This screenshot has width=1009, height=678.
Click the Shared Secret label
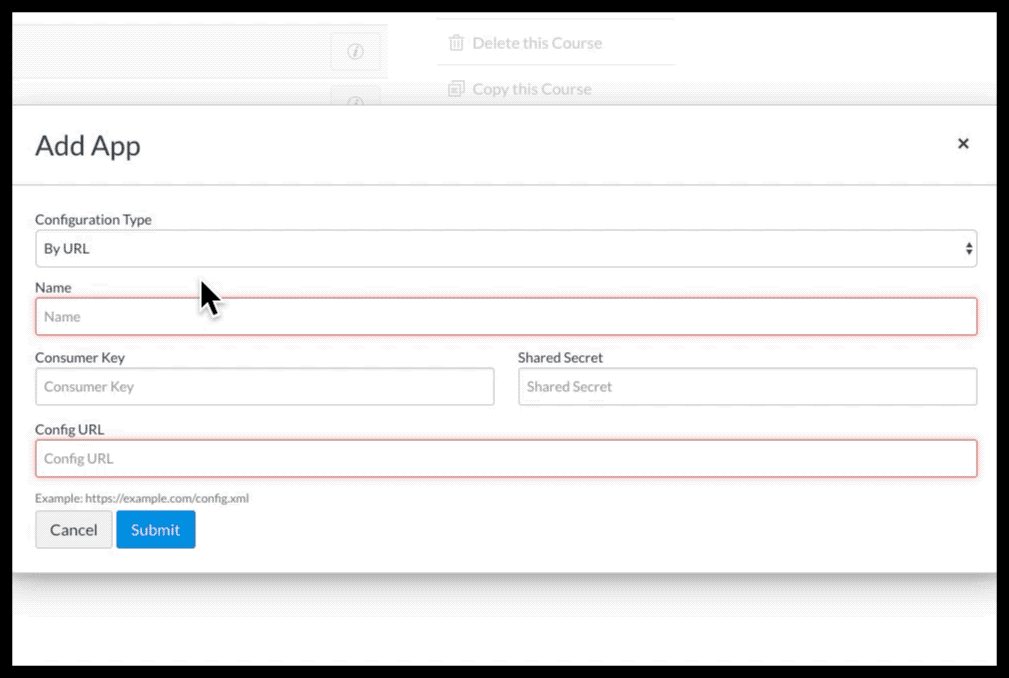pos(560,358)
